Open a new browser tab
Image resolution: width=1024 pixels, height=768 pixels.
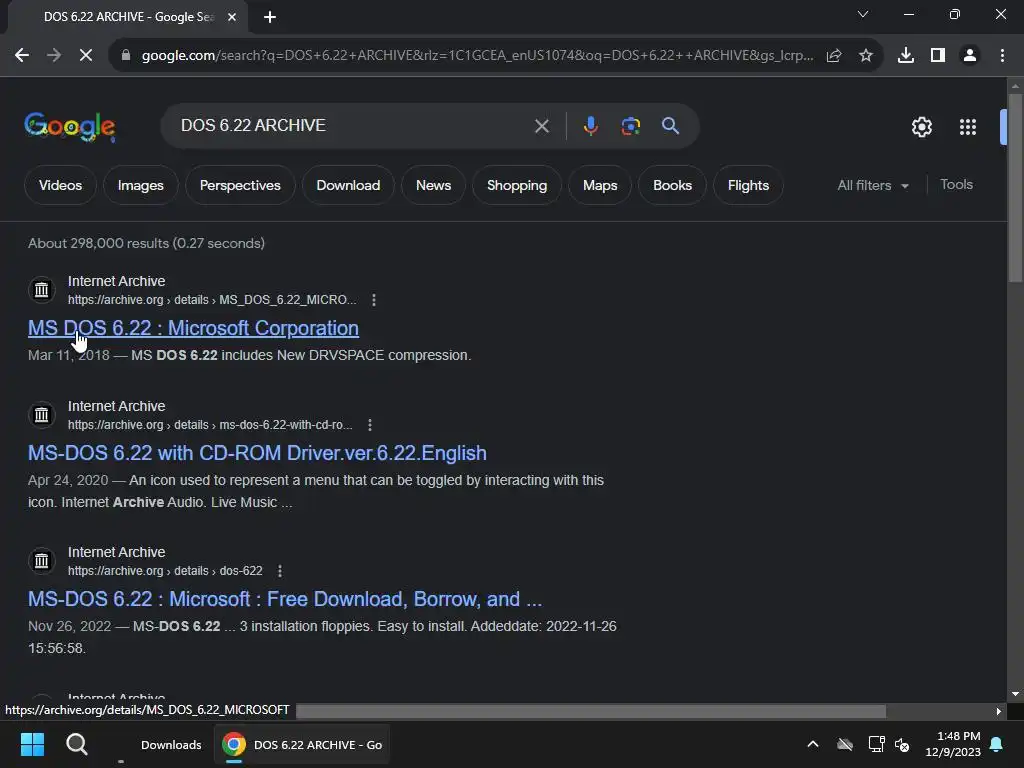pos(269,18)
